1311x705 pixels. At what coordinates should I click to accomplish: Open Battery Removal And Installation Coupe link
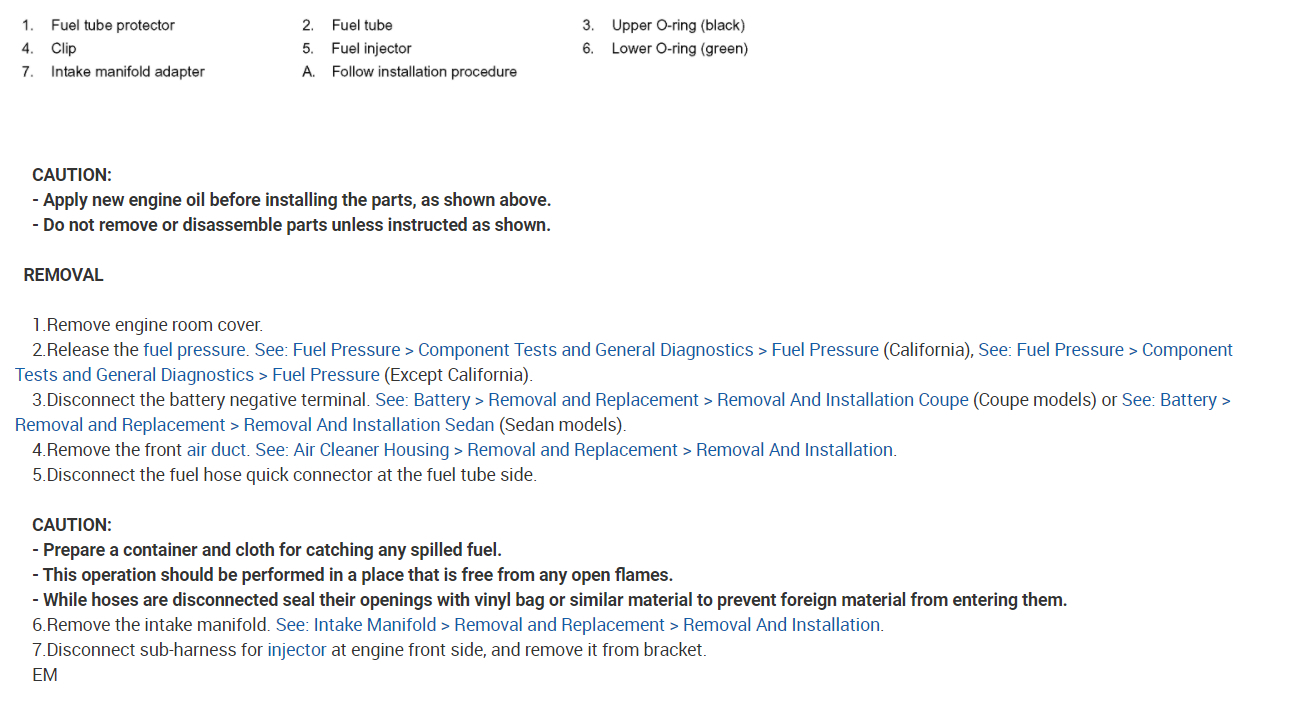coord(672,400)
